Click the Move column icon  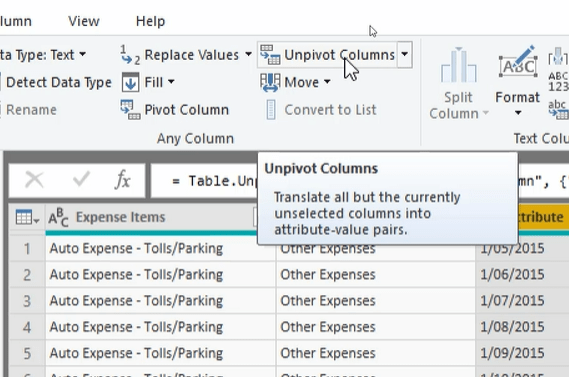[x=270, y=82]
